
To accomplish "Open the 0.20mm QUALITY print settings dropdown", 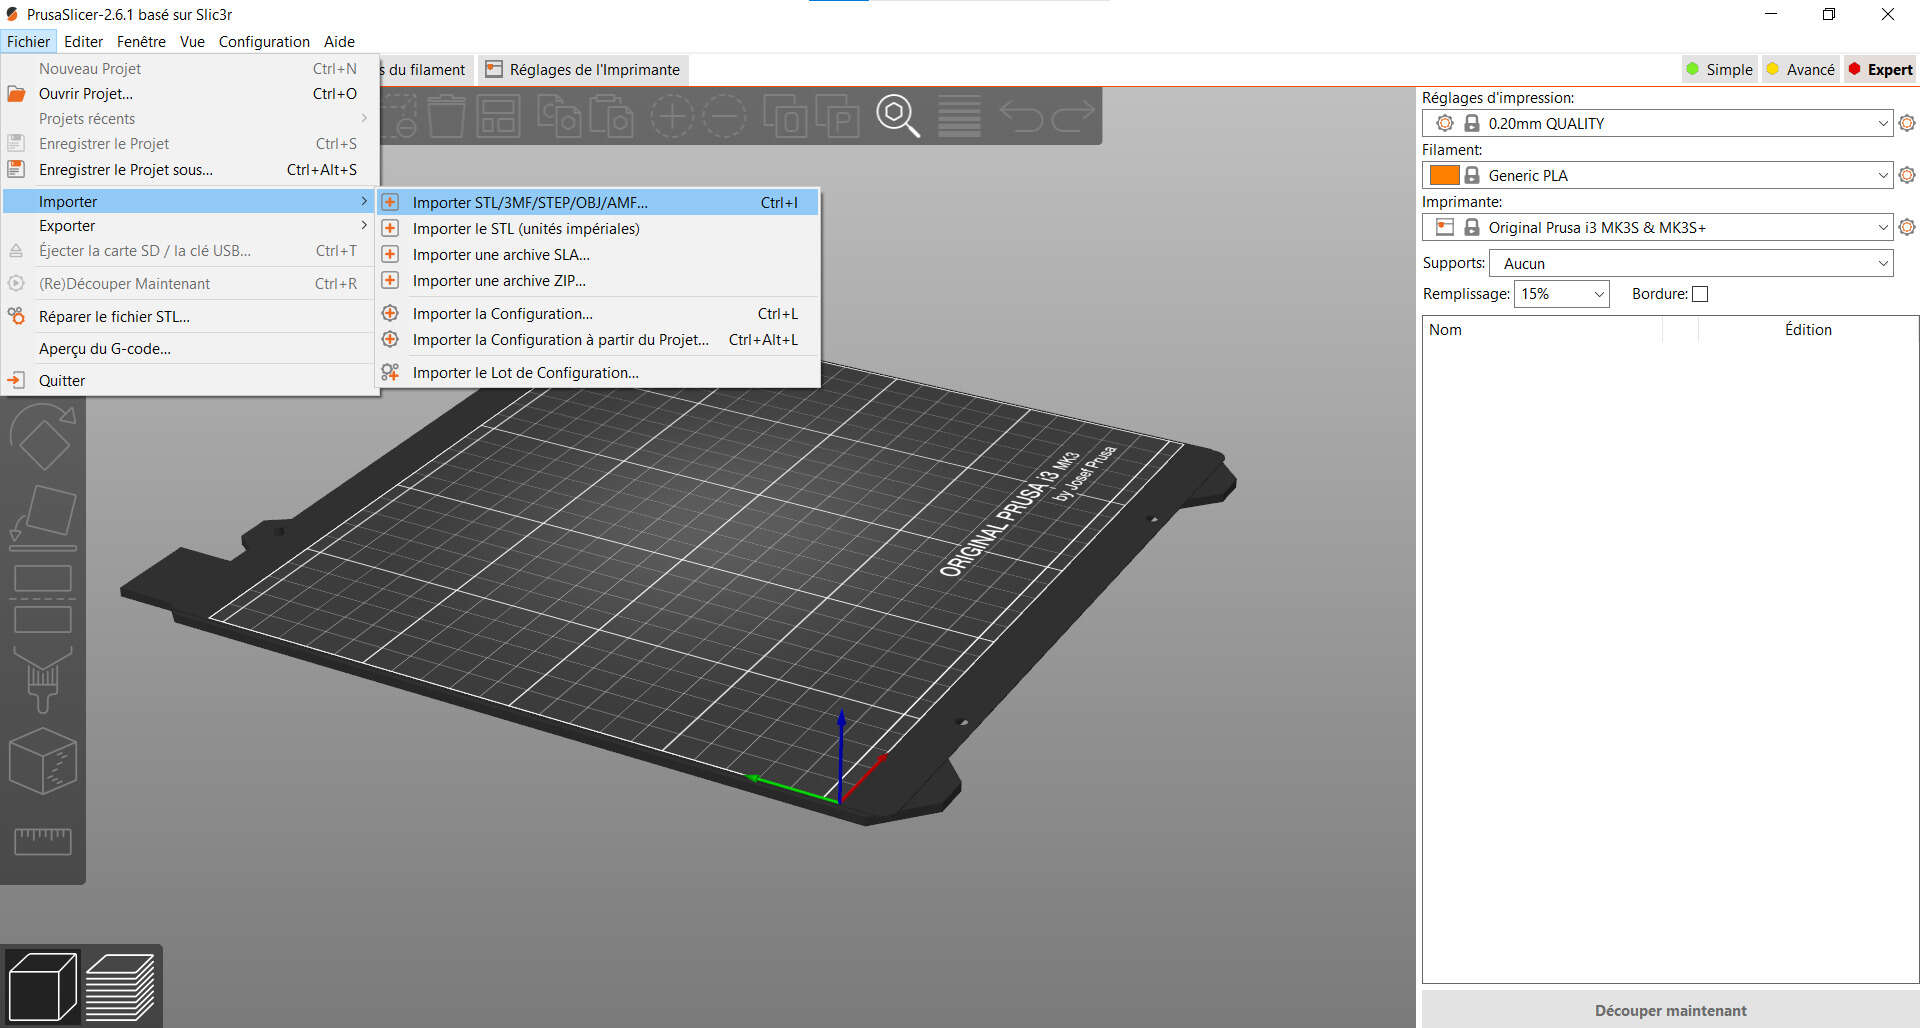I will click(x=1657, y=123).
